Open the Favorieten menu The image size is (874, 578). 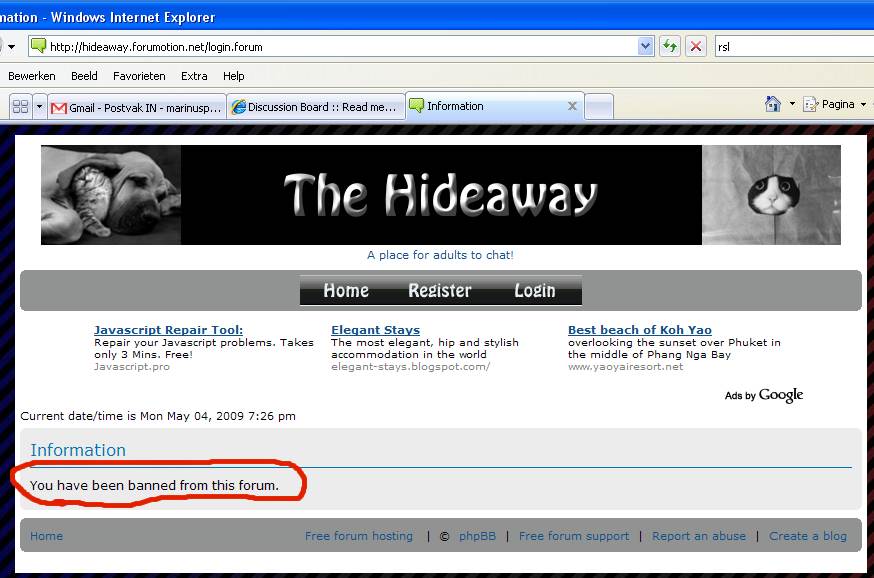point(139,76)
